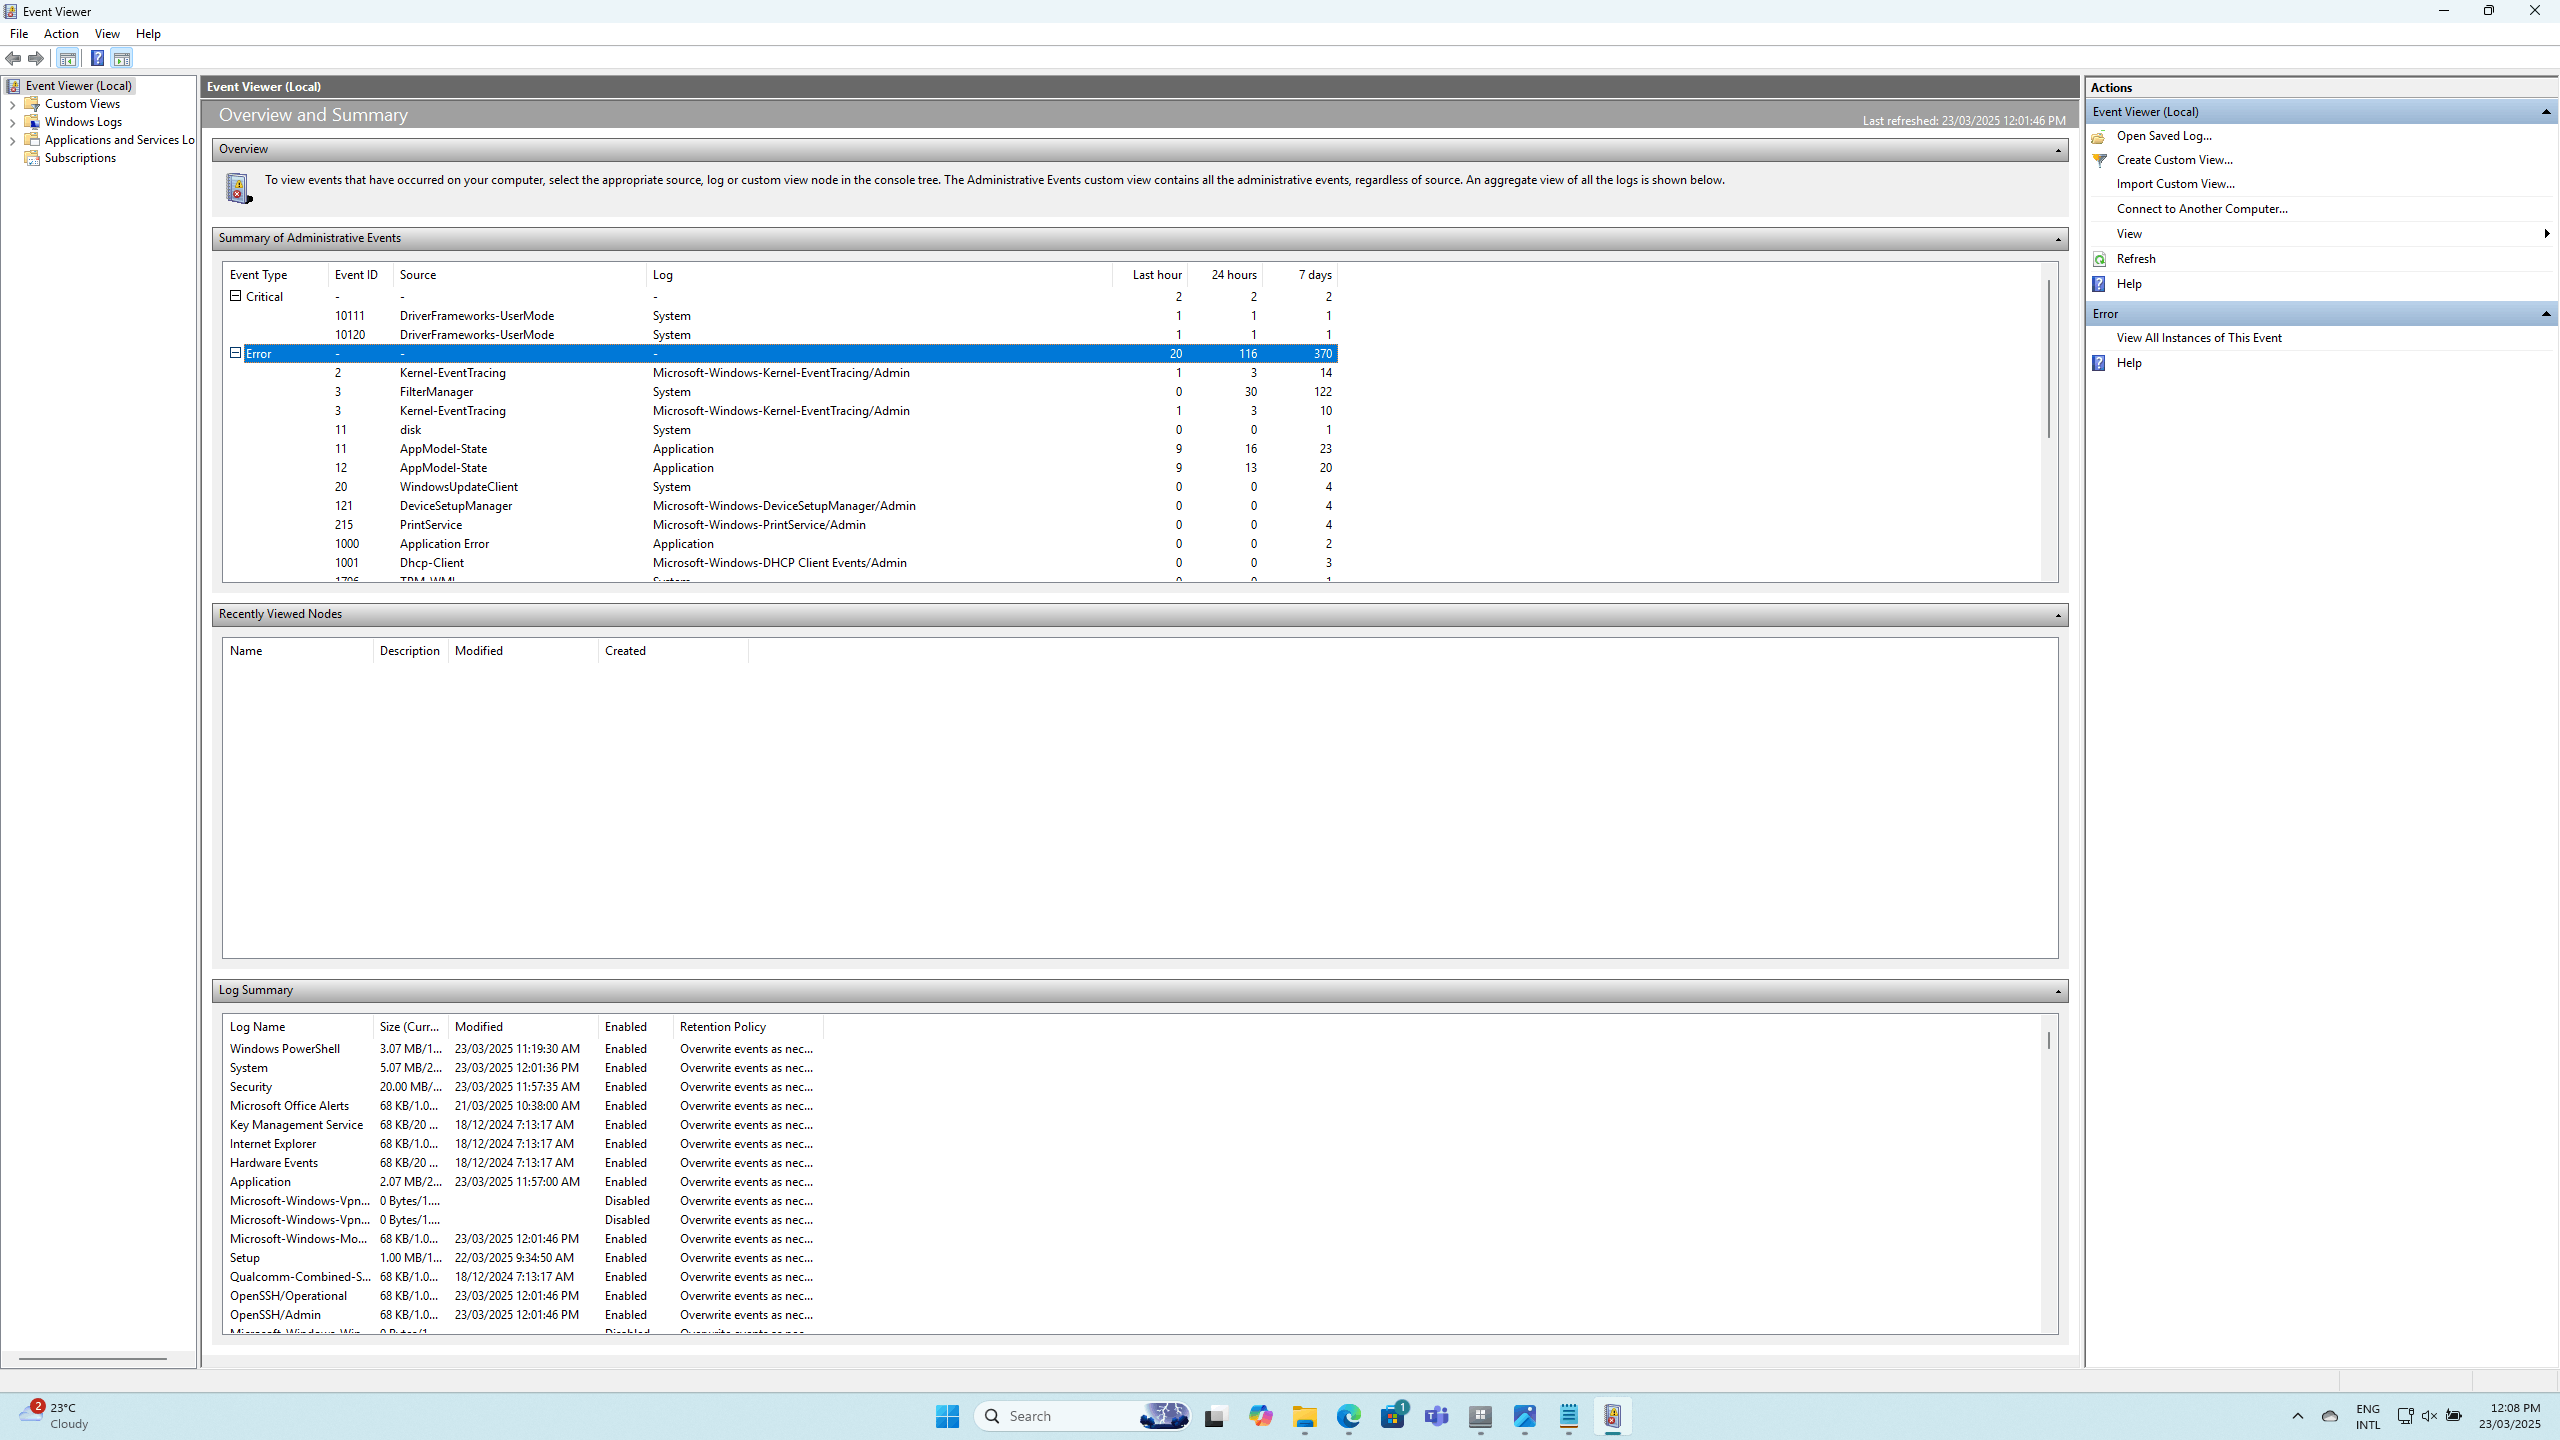Click Show/Hide Console Tree toolbar icon
This screenshot has width=2560, height=1440.
pos(68,59)
